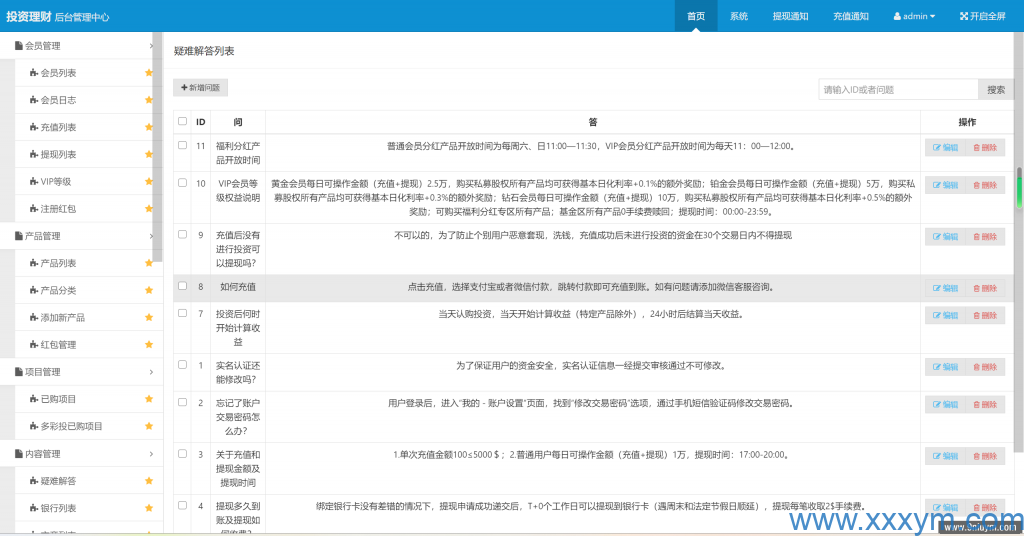This screenshot has height=536, width=1024.
Task: Click the fullscreen icon labeled 开启全屏
Action: (964, 16)
